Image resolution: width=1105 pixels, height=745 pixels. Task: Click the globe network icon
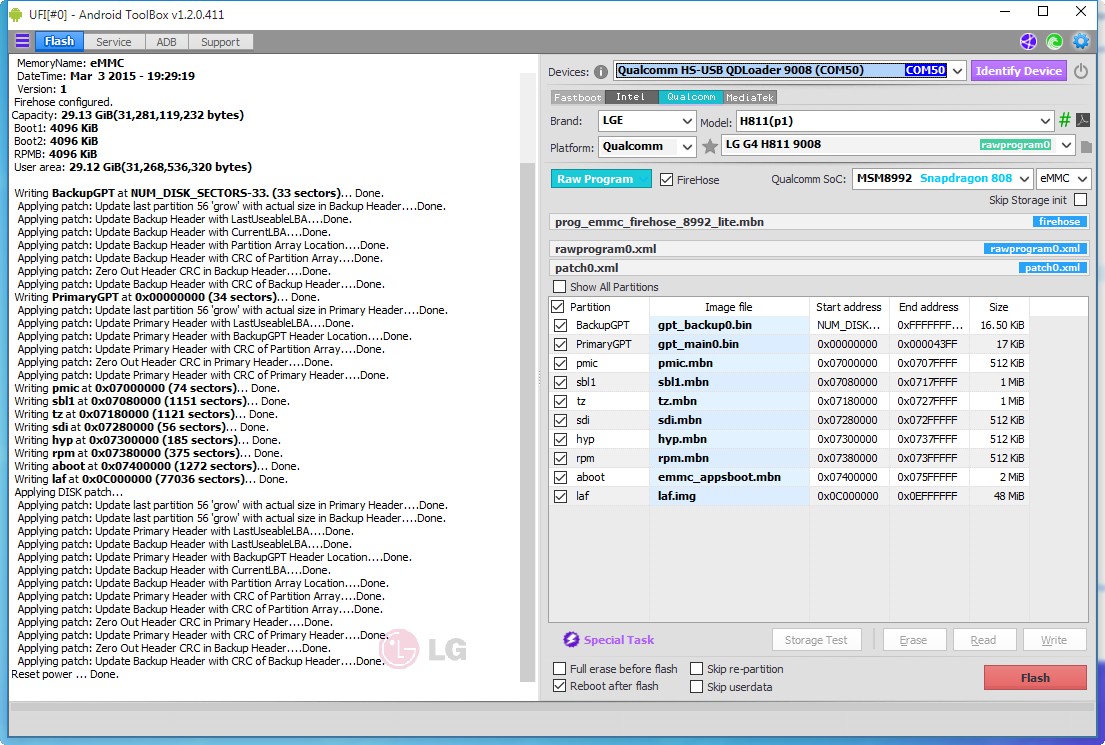tap(1028, 42)
